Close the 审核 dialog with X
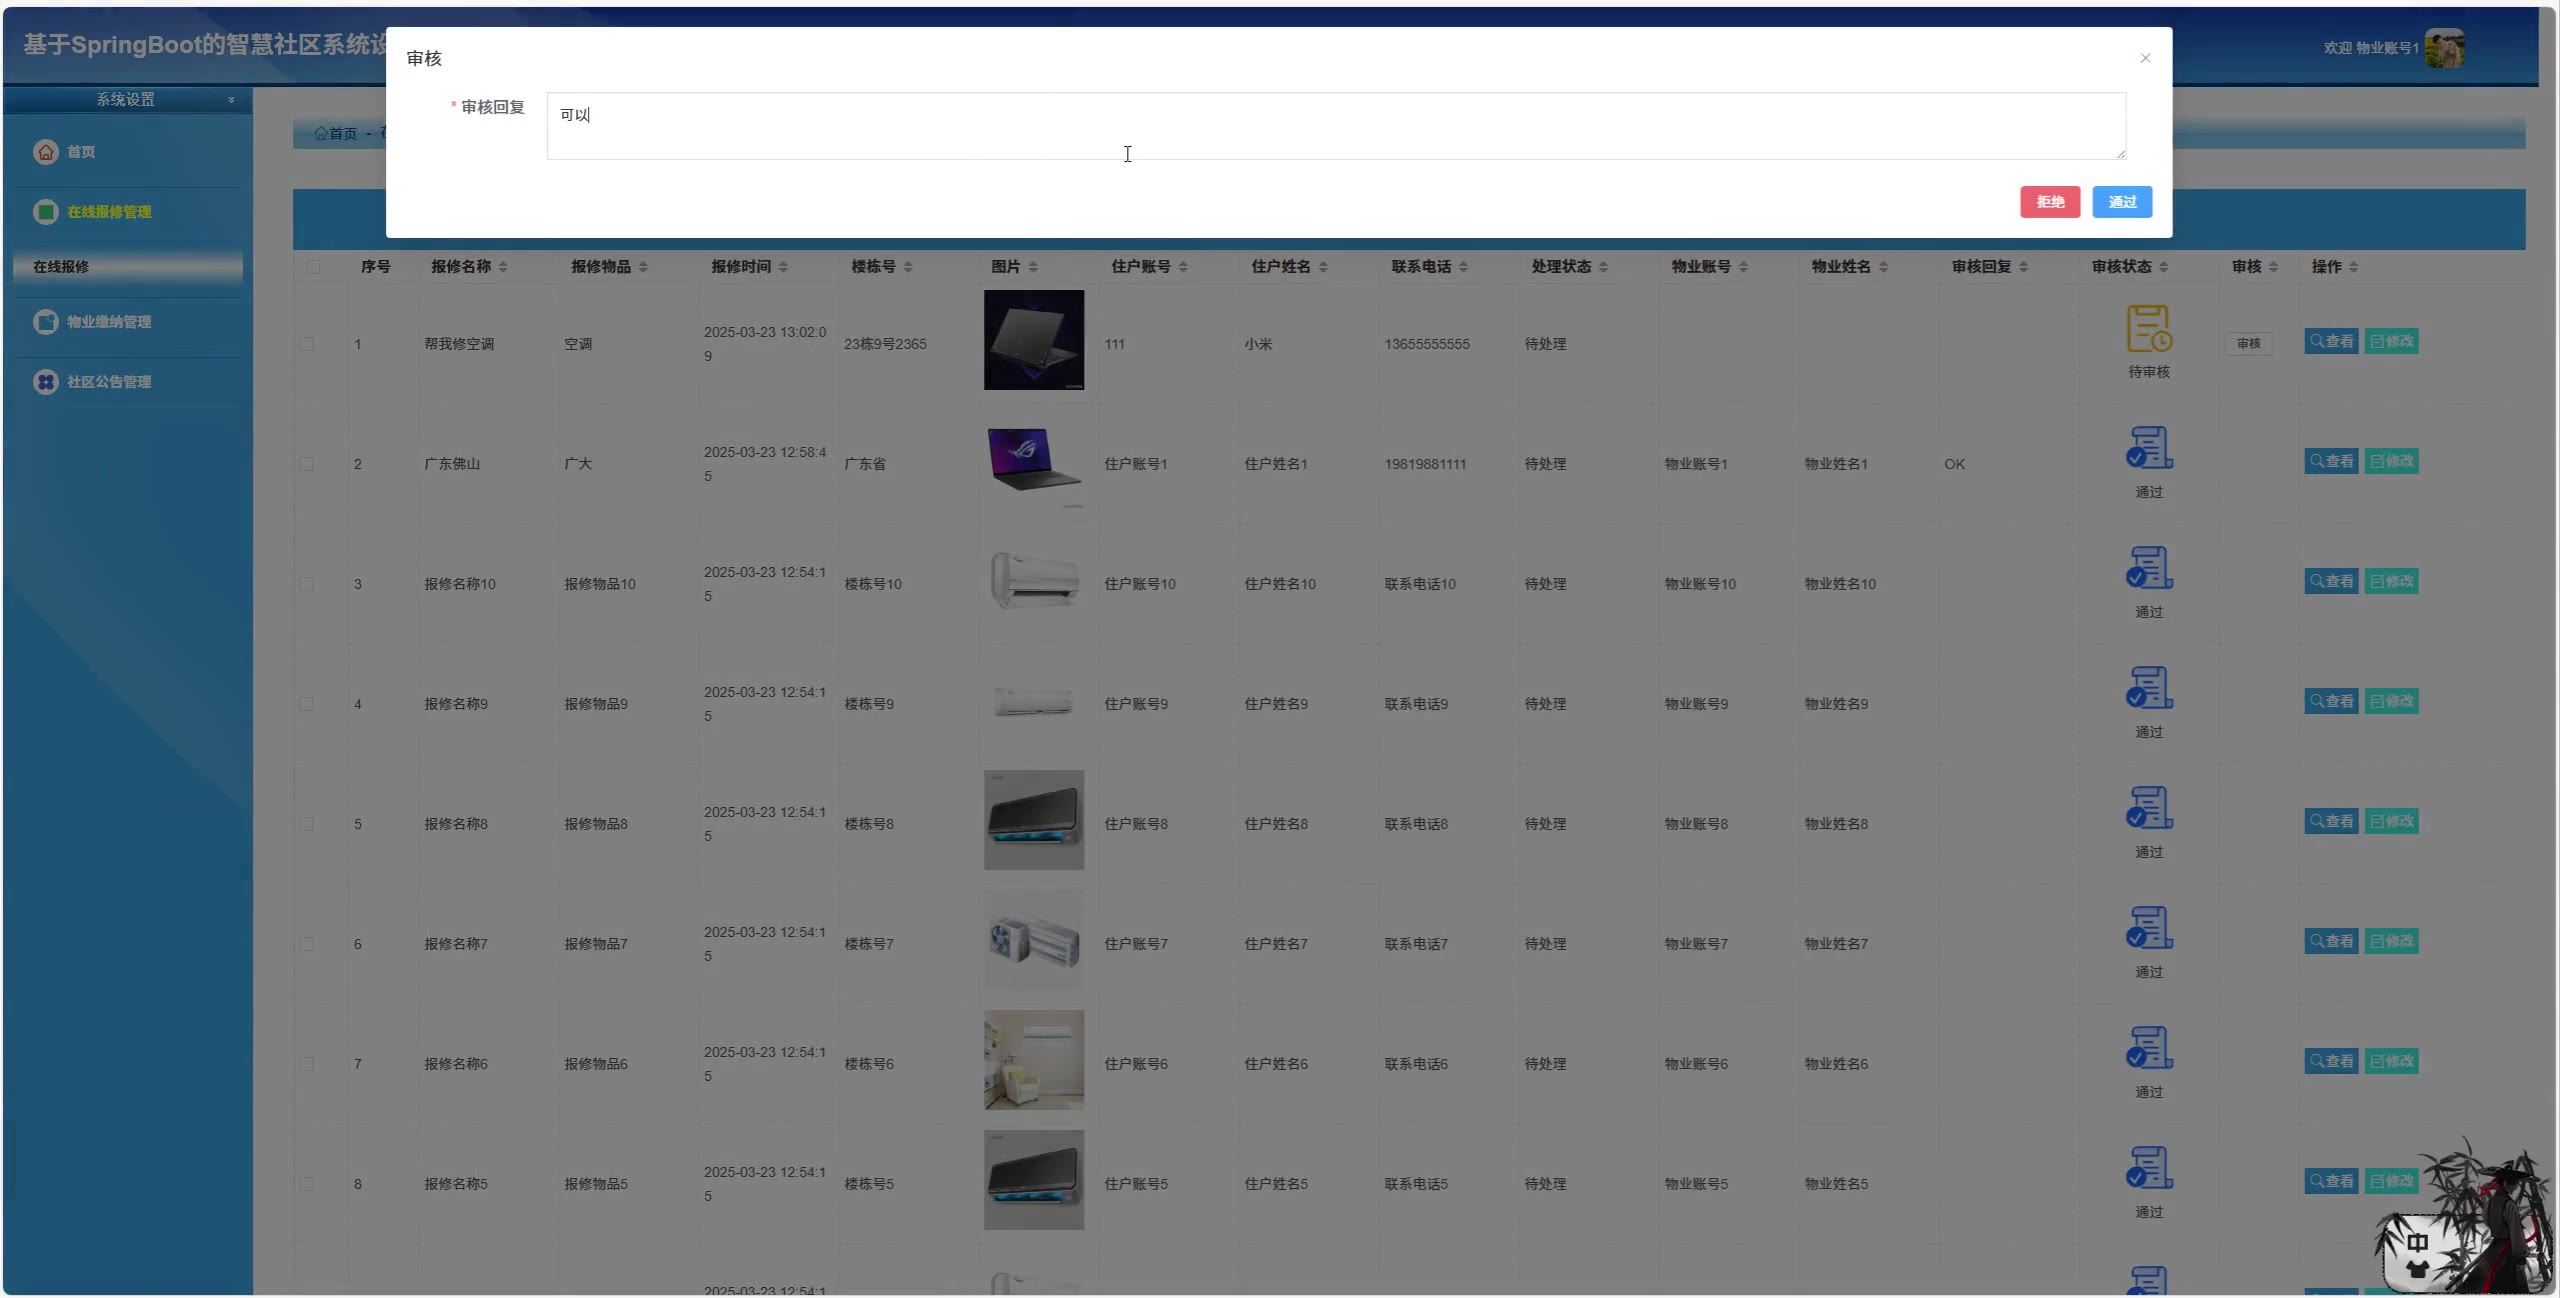The image size is (2560, 1298). (x=2145, y=58)
